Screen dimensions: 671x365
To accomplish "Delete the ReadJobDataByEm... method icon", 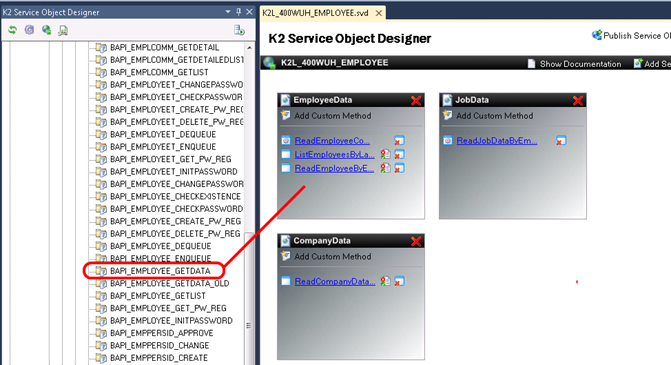I will [561, 141].
